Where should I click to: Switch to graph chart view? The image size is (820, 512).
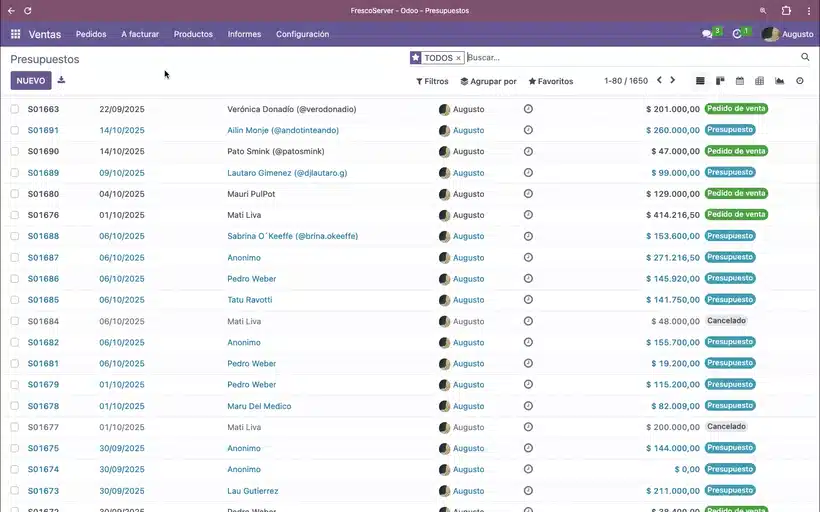point(780,81)
